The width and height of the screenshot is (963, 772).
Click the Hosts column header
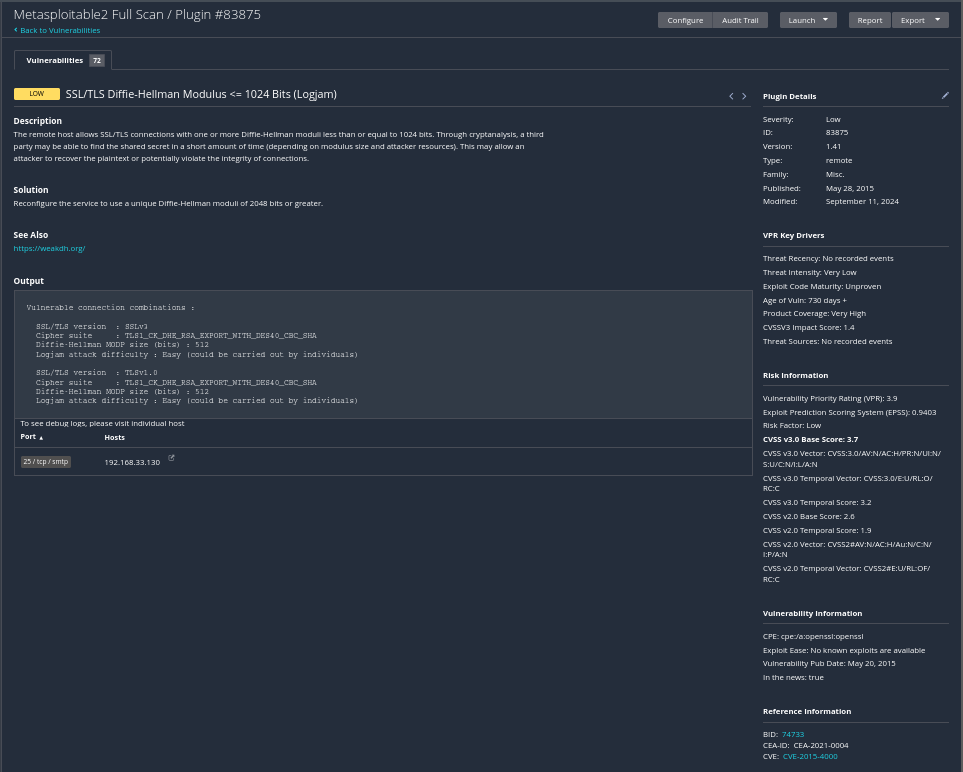tap(115, 437)
